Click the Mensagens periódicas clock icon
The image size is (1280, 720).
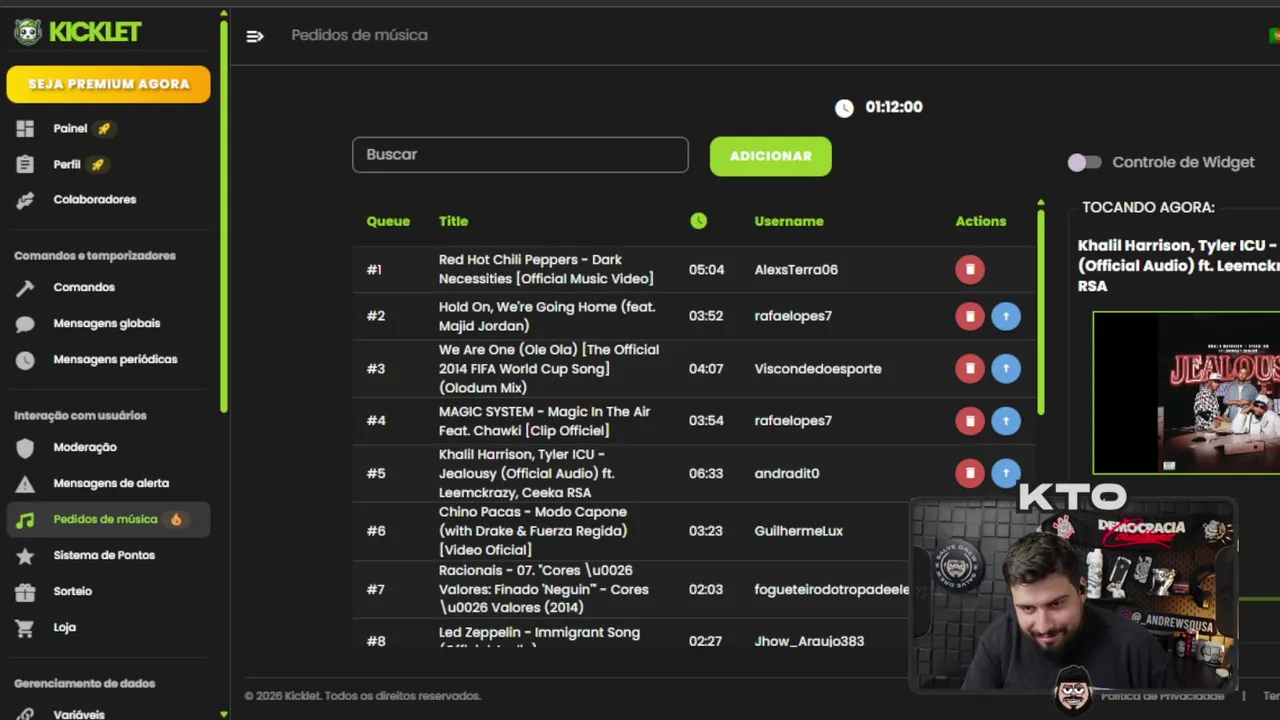[x=25, y=360]
